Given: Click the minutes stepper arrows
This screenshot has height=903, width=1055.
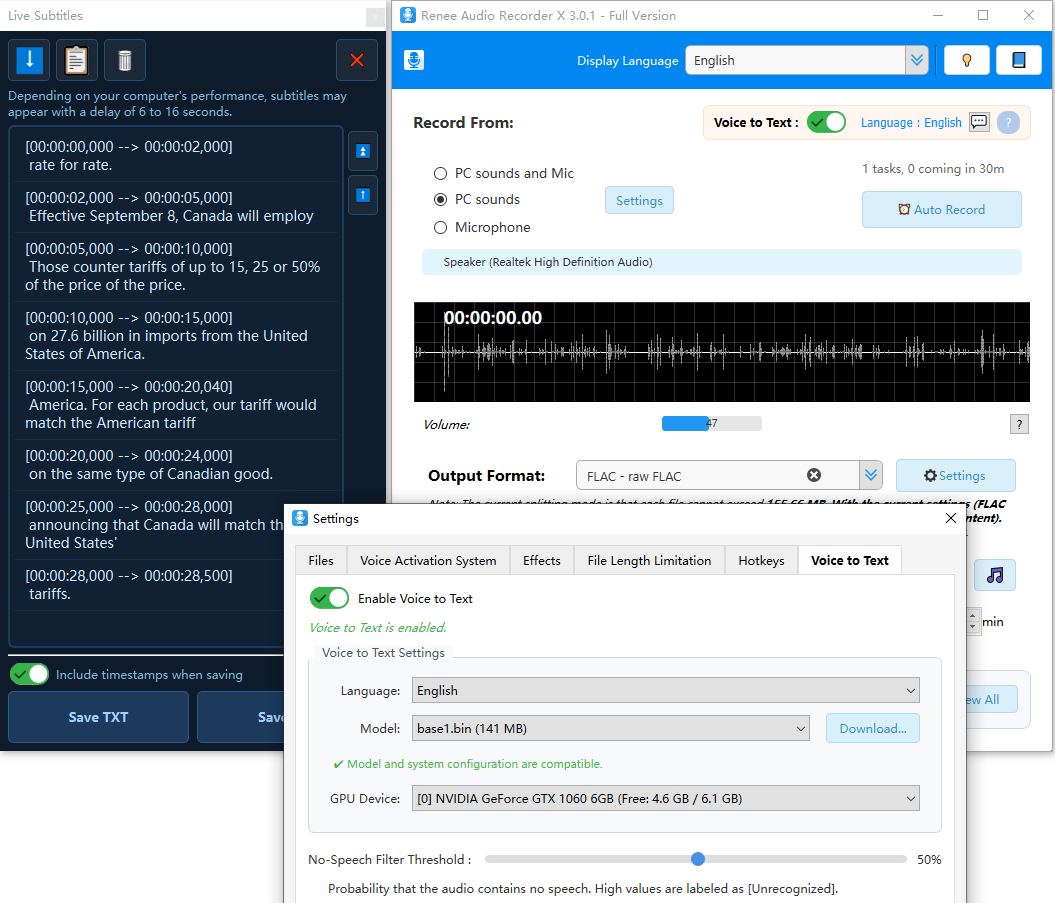Looking at the screenshot, I should click(973, 620).
